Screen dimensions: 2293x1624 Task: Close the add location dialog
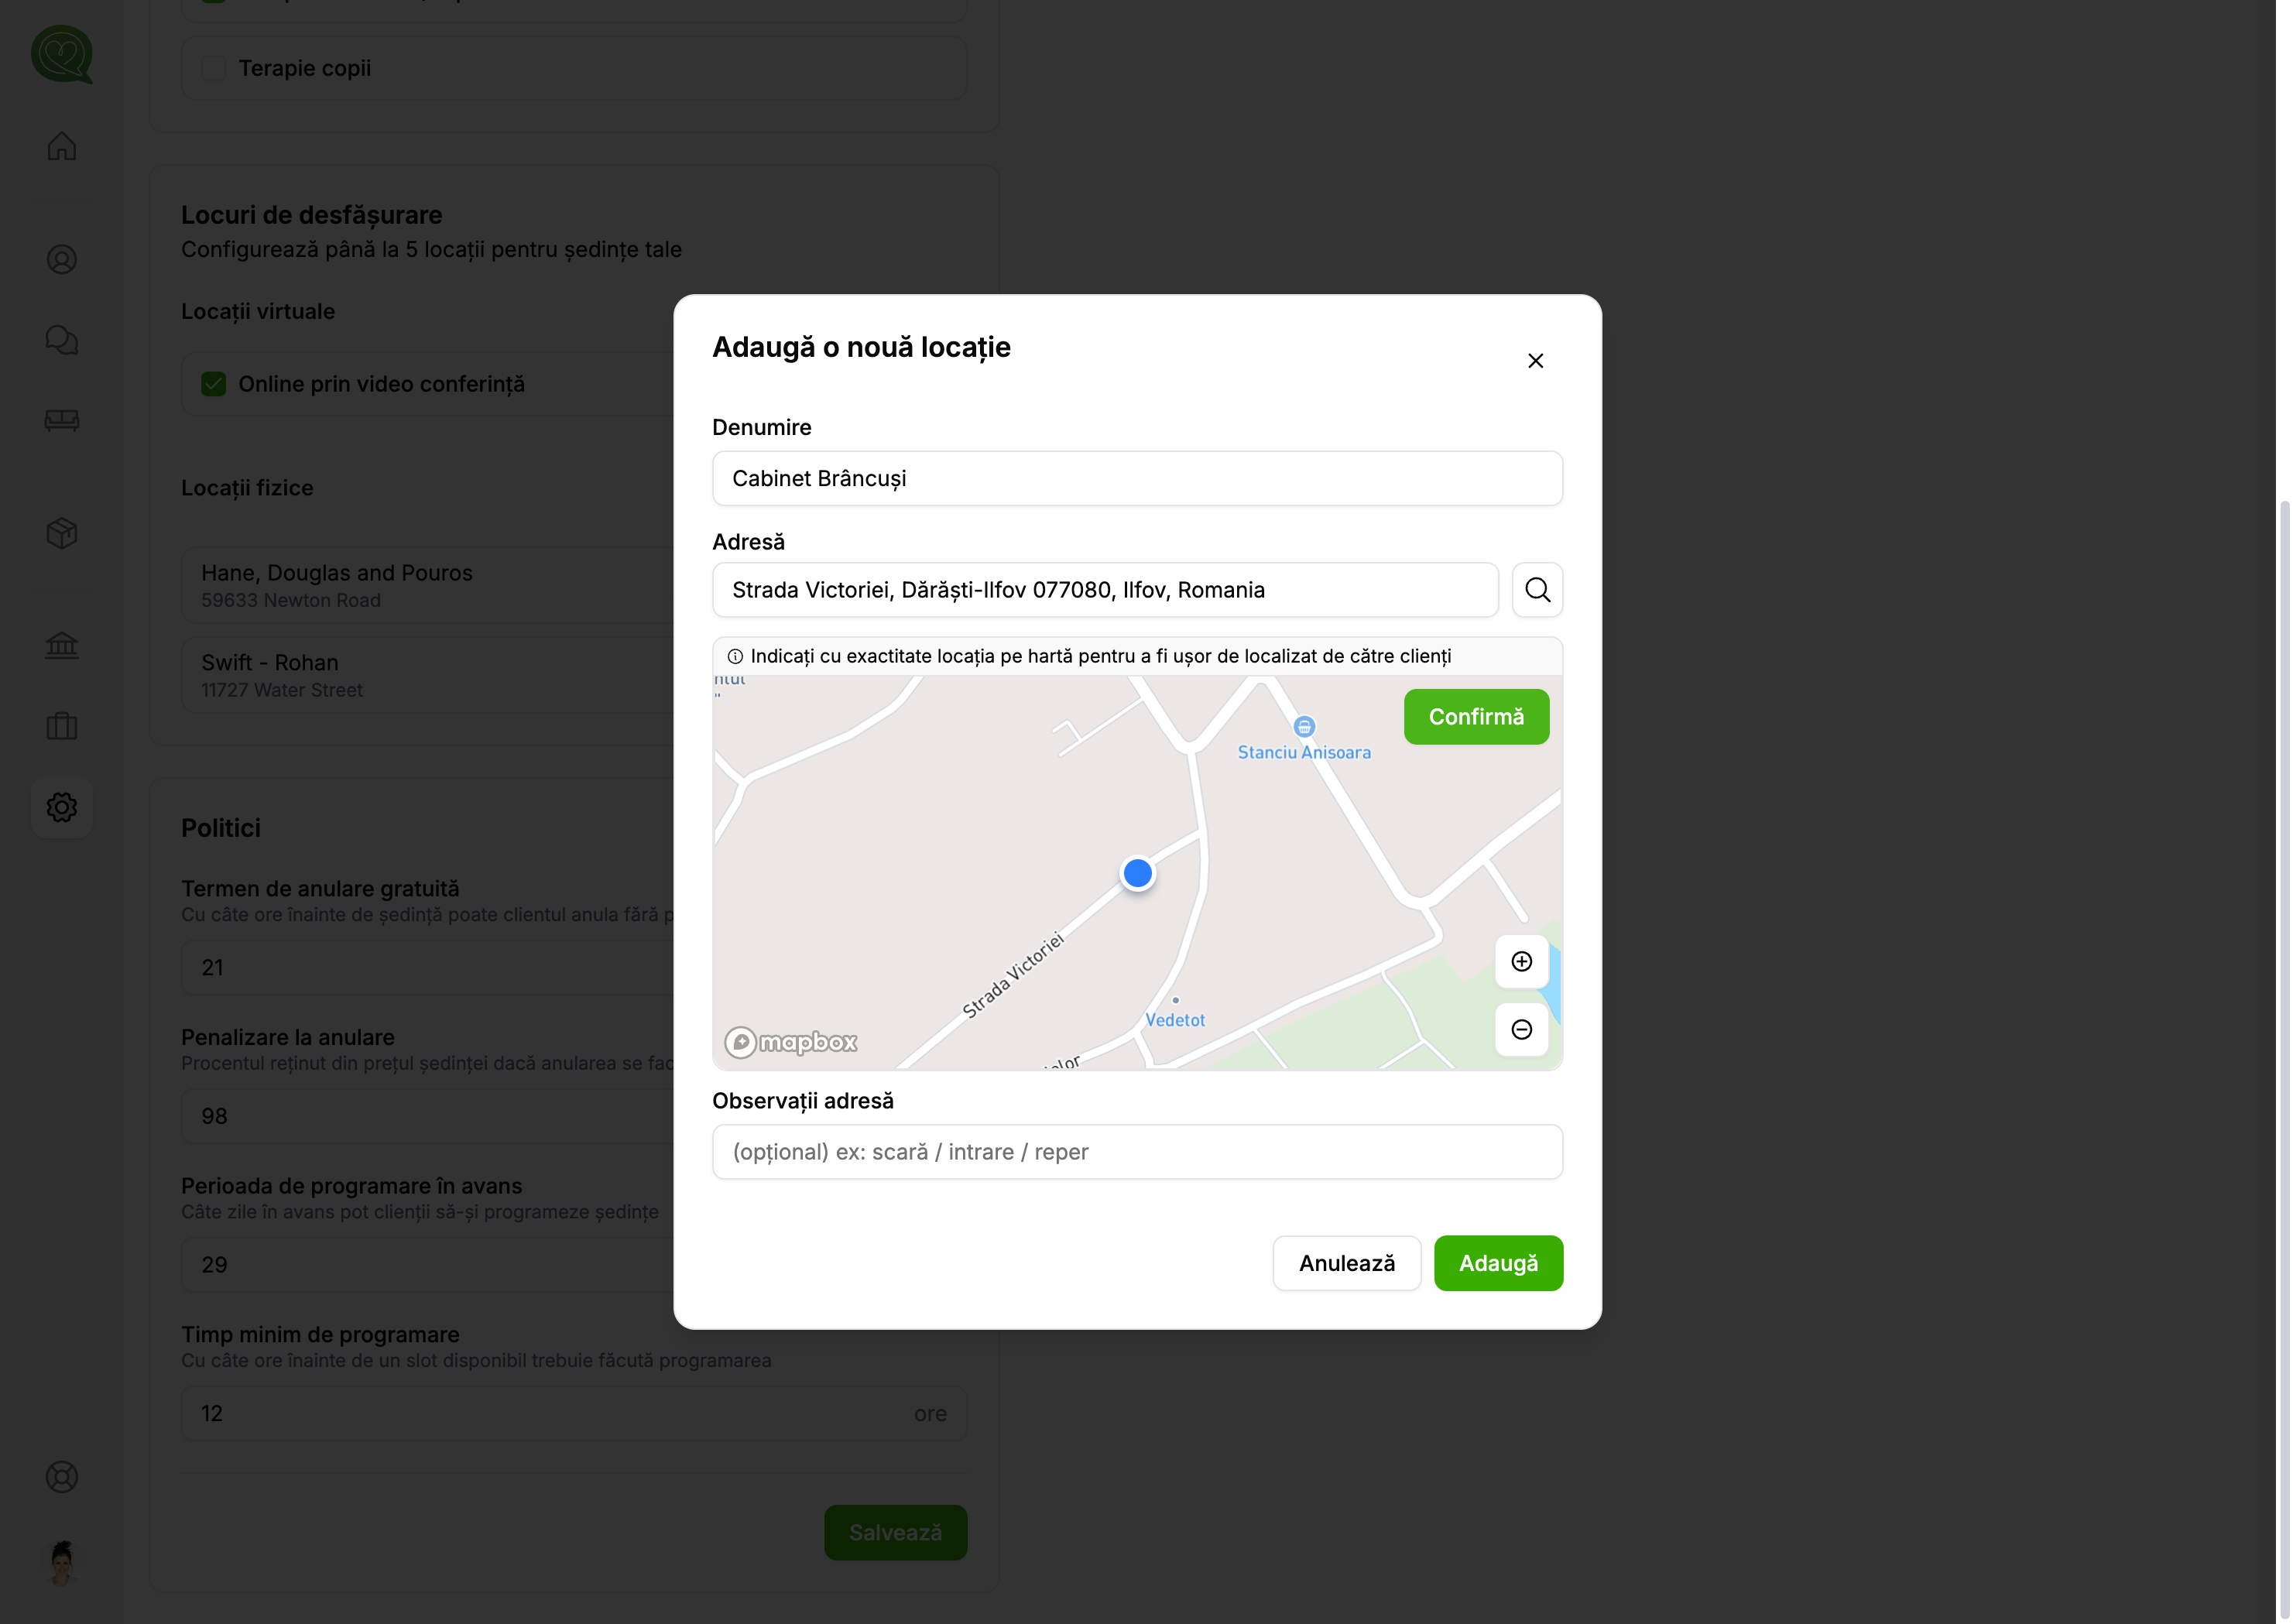(x=1534, y=361)
